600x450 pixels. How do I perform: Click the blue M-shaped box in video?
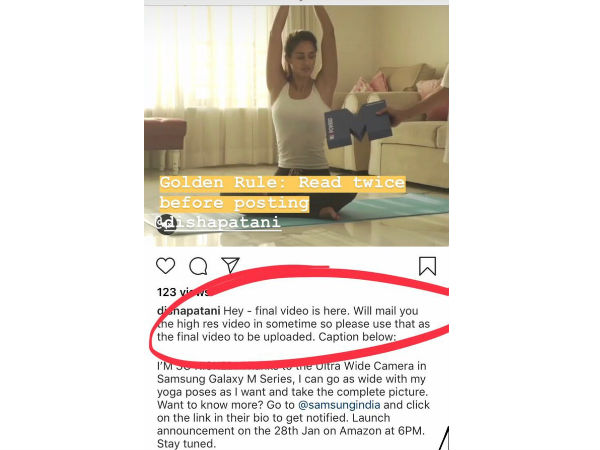click(x=358, y=125)
